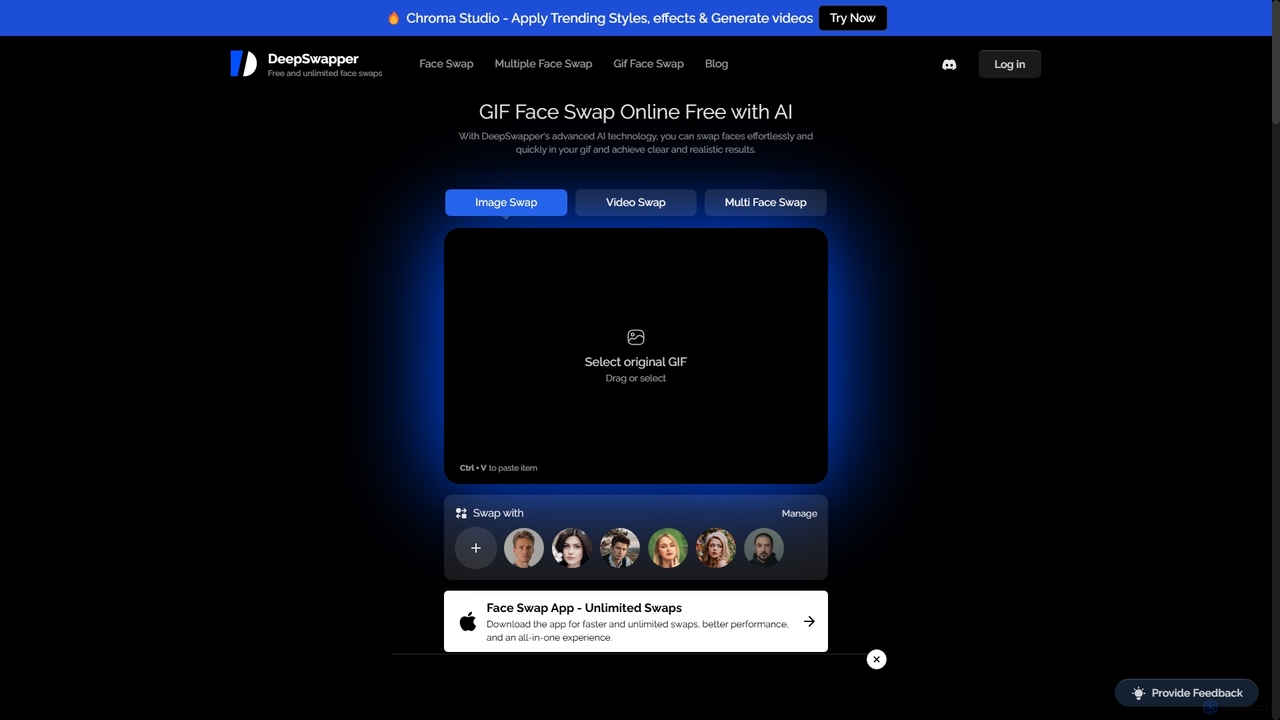1280x720 pixels.
Task: Open the Blog nav link
Action: tap(717, 64)
